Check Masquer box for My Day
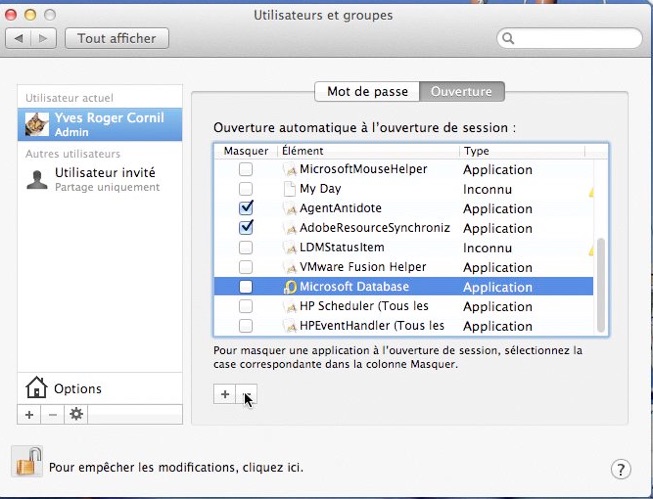Viewport: 653px width, 499px height. click(x=246, y=189)
